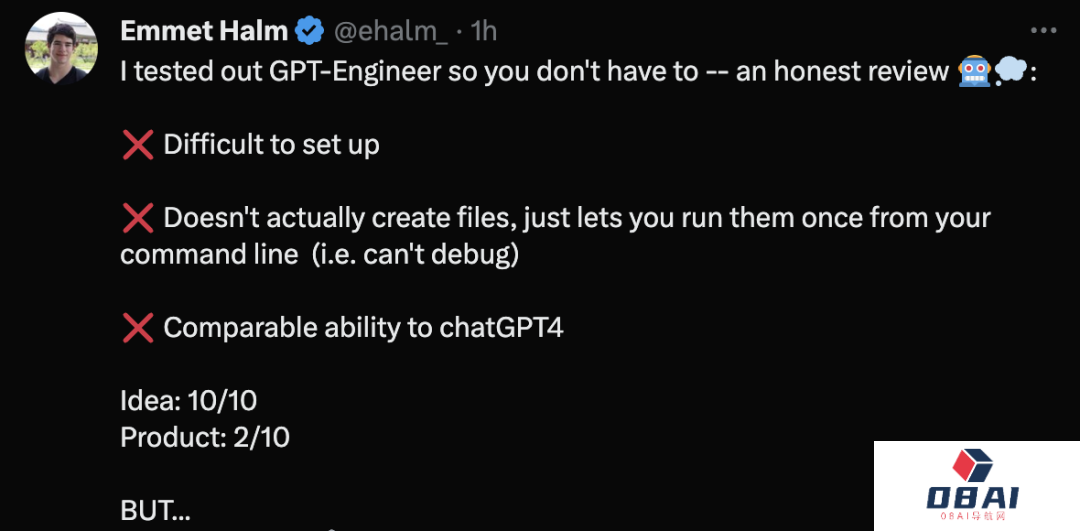This screenshot has width=1080, height=531.
Task: Click the 'Difficult to set up' text
Action: tap(271, 145)
